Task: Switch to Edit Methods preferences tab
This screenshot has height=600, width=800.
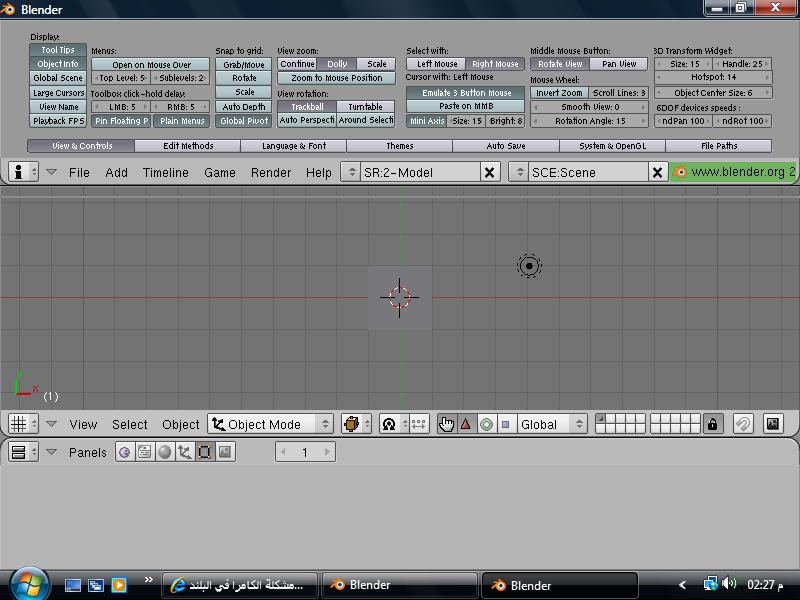Action: [x=188, y=146]
